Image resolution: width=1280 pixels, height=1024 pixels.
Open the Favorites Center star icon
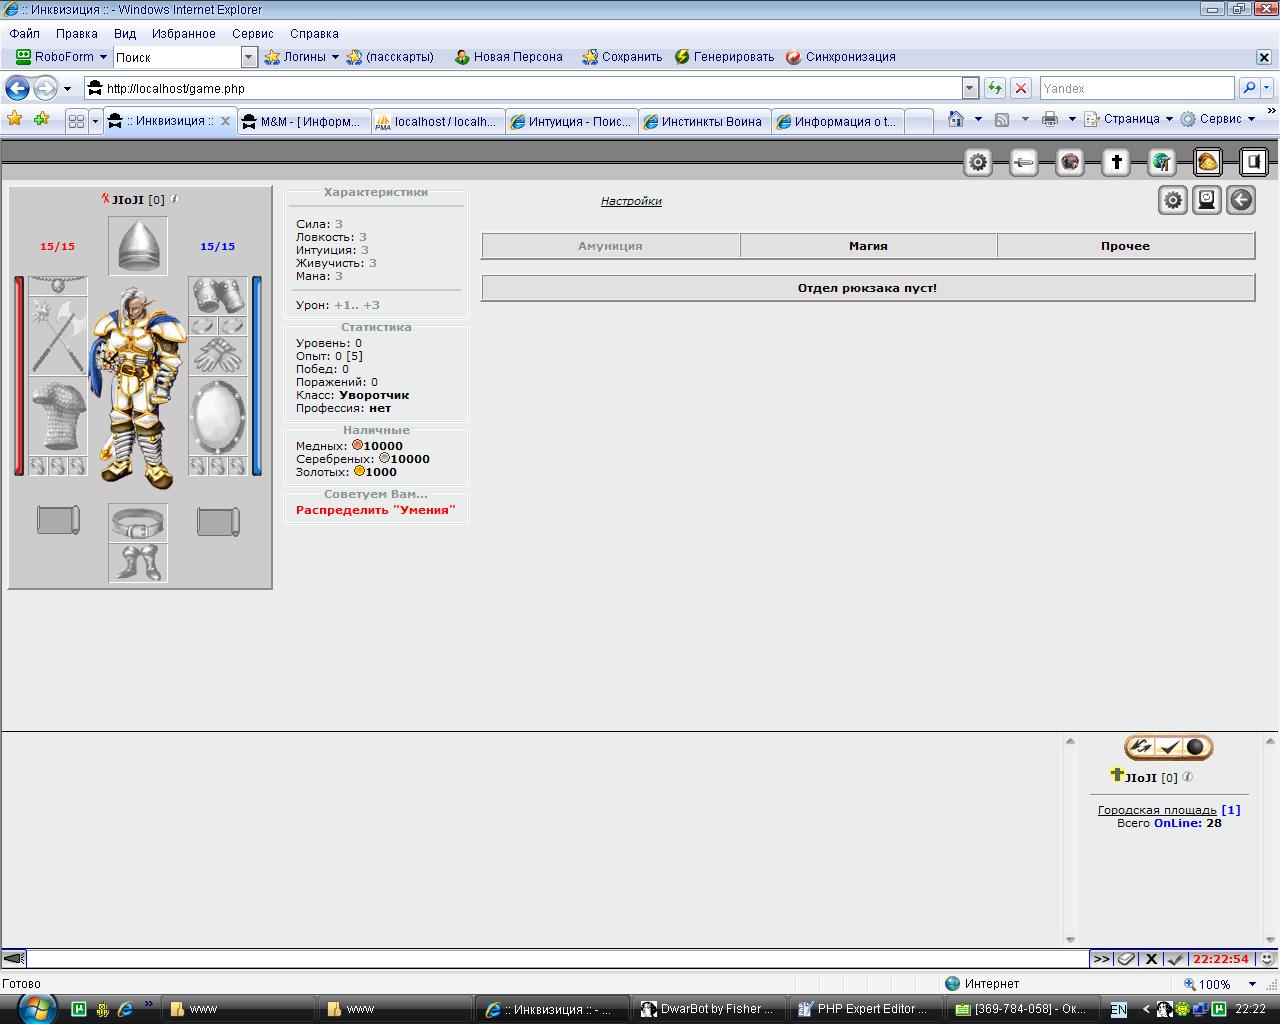(x=14, y=119)
